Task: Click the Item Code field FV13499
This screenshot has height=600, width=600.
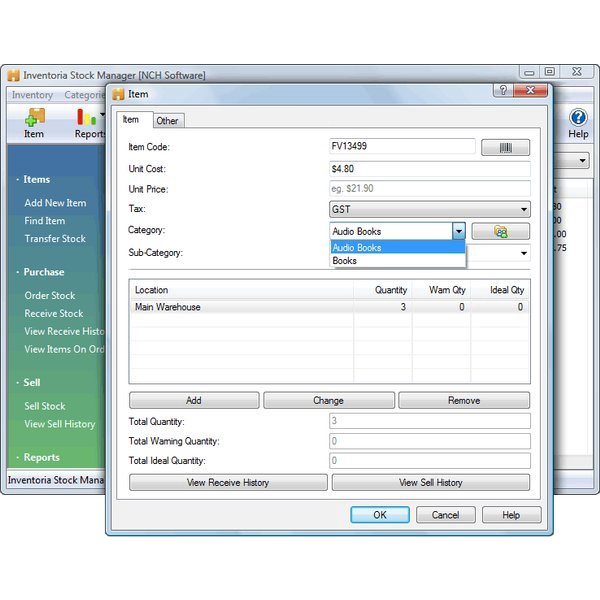Action: tap(402, 146)
